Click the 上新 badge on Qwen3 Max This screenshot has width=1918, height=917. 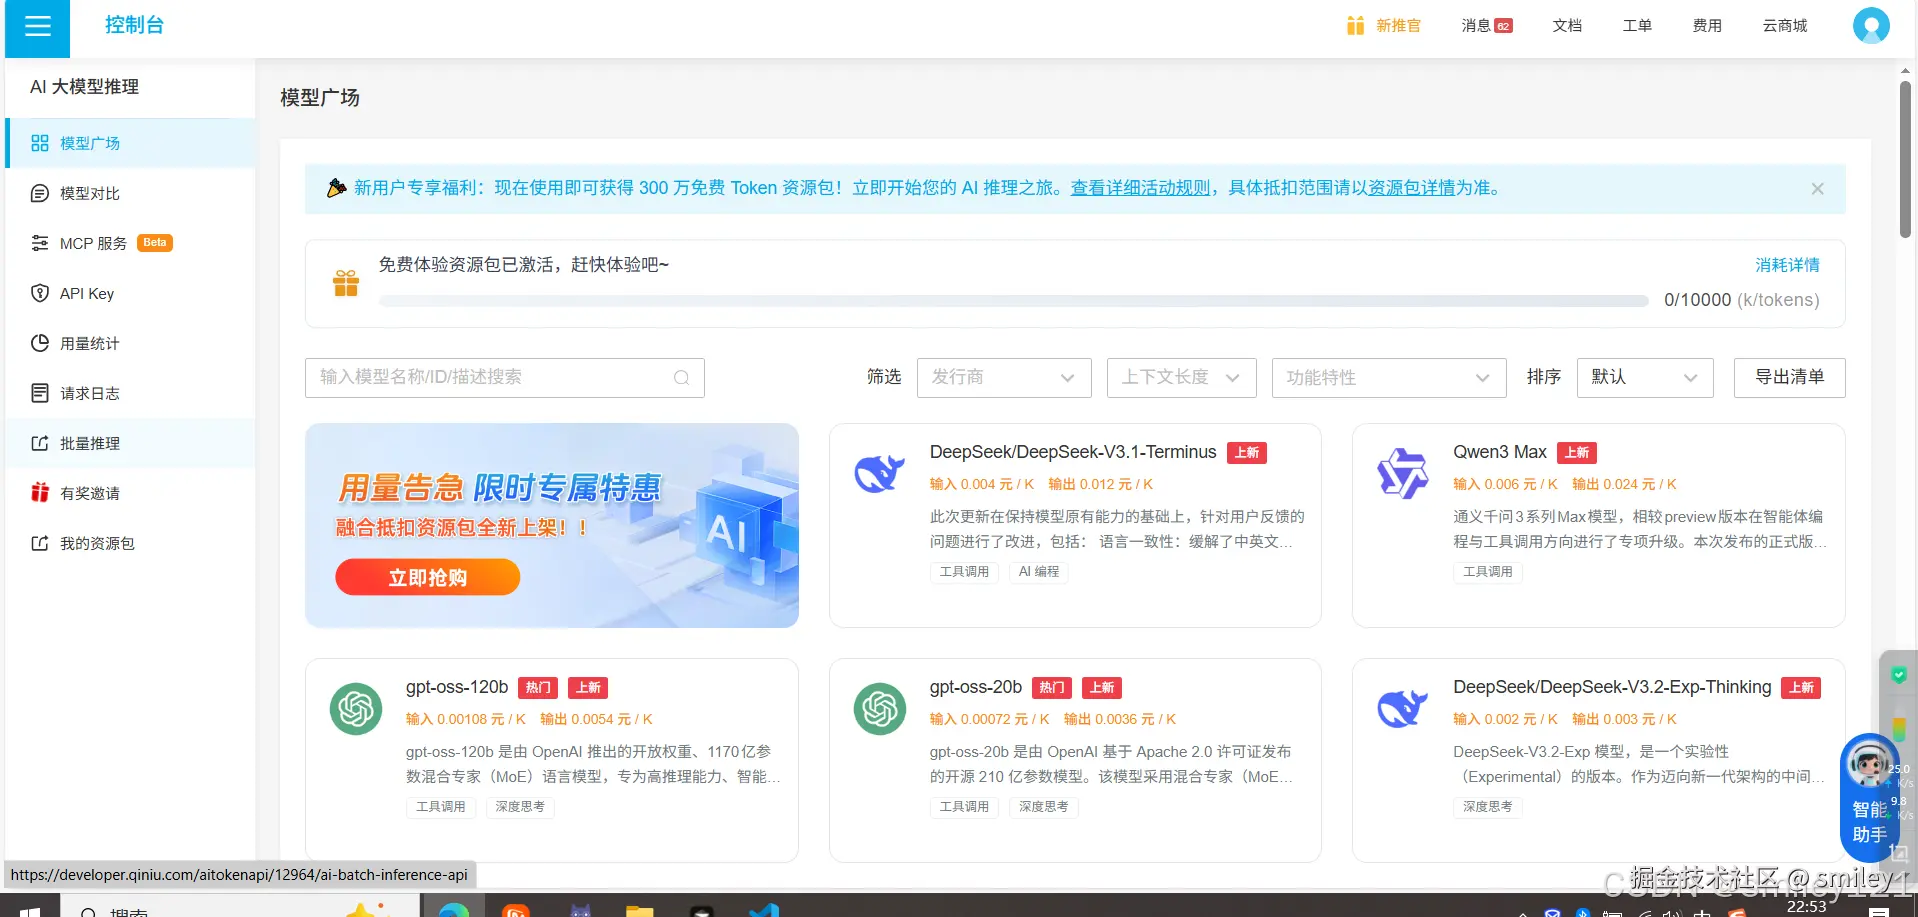point(1577,453)
